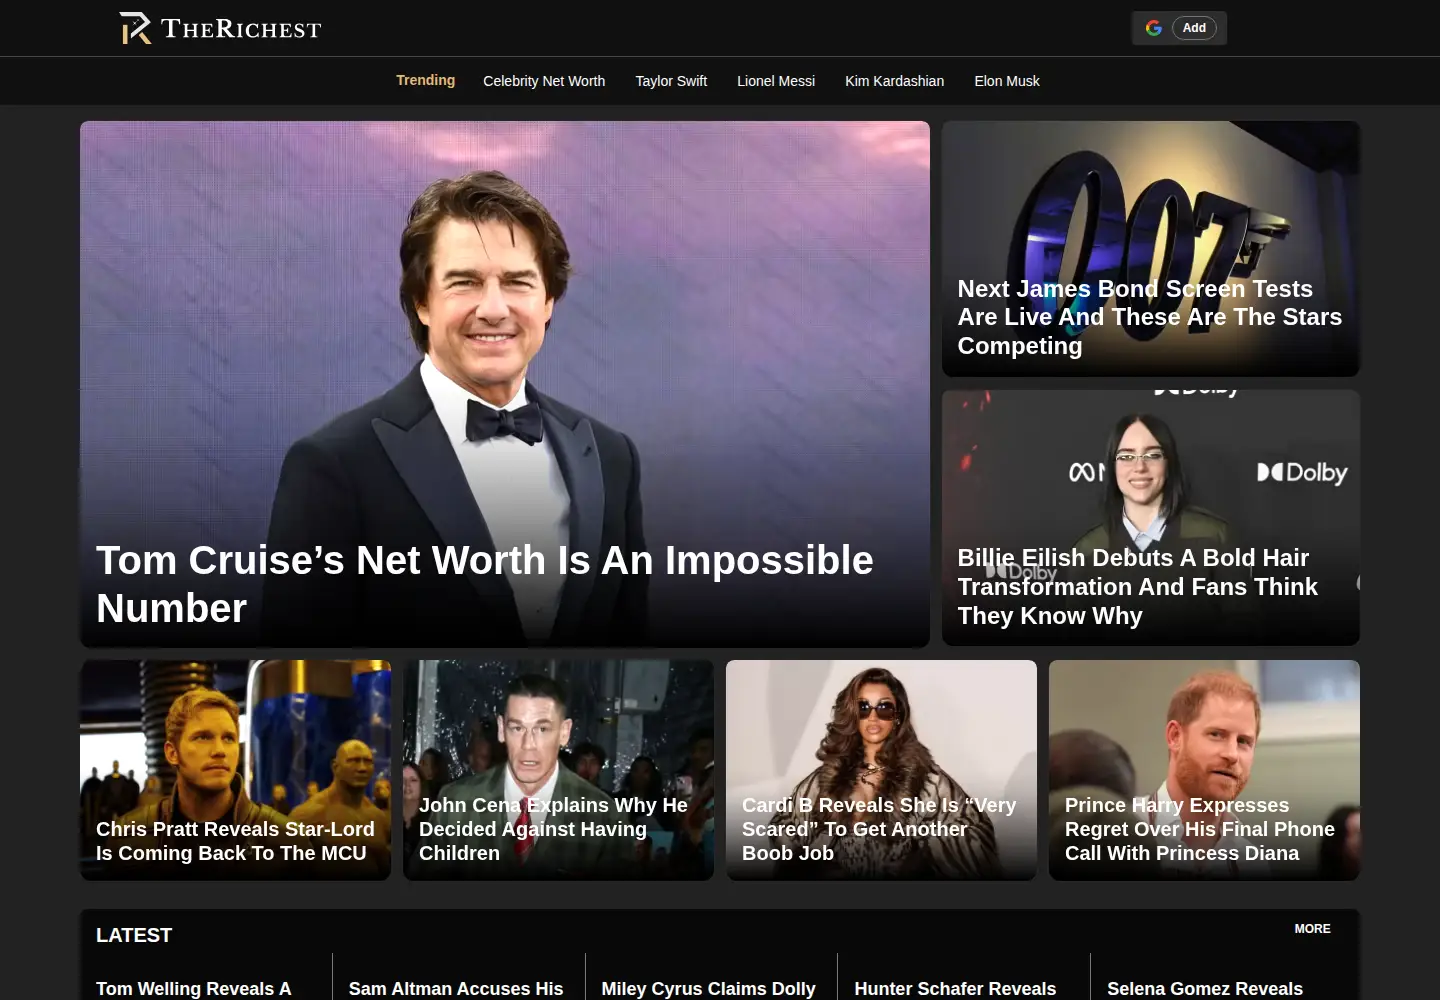This screenshot has height=1000, width=1440.
Task: Open Miley Cyrus Claims Dolly story
Action: tap(708, 989)
